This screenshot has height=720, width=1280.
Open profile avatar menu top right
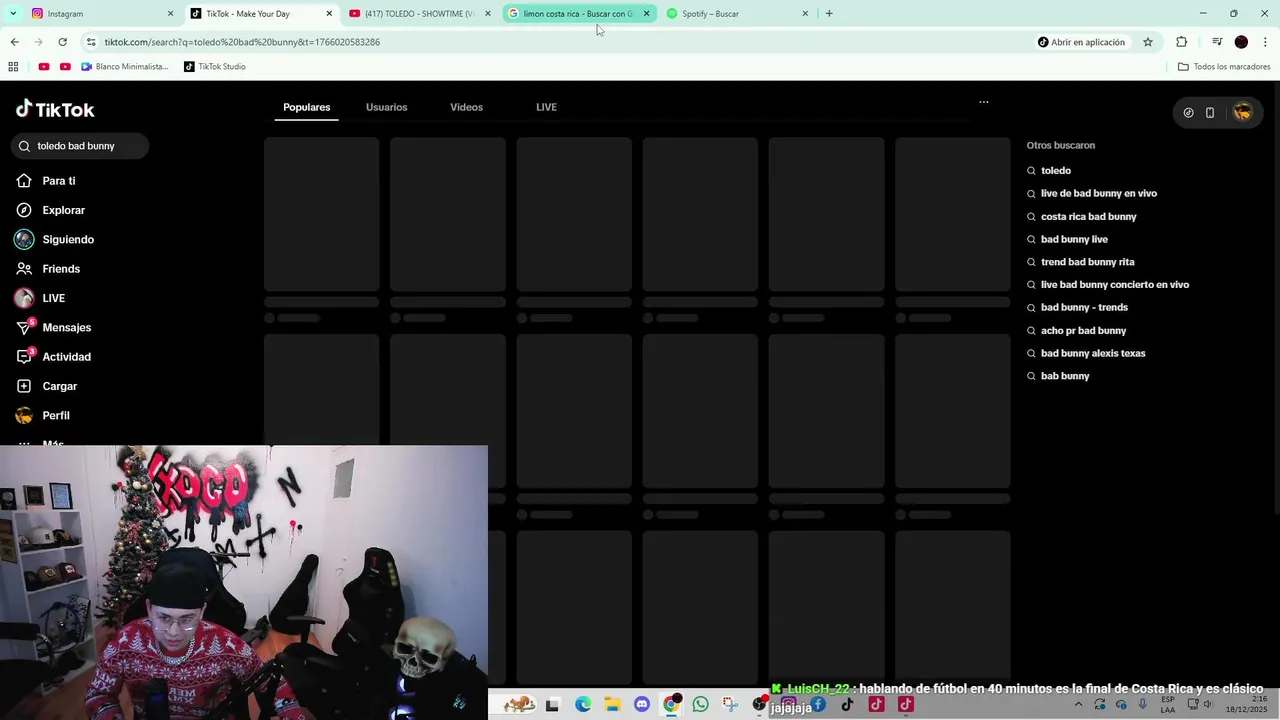(1242, 113)
